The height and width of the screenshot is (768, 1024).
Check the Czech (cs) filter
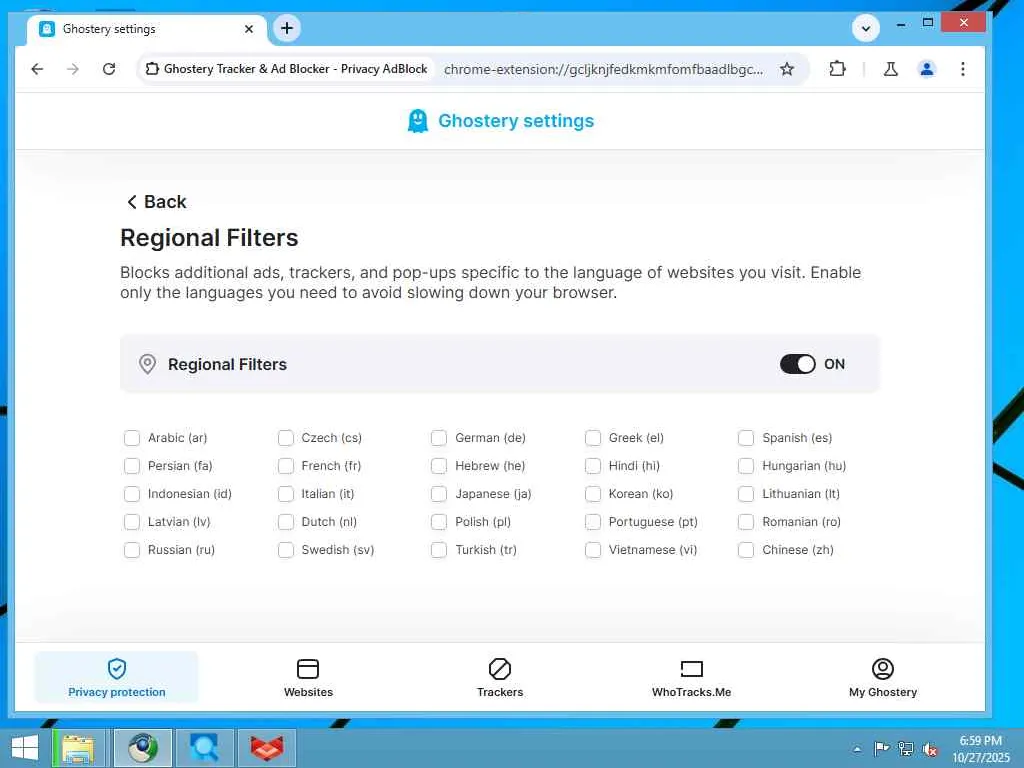click(285, 438)
